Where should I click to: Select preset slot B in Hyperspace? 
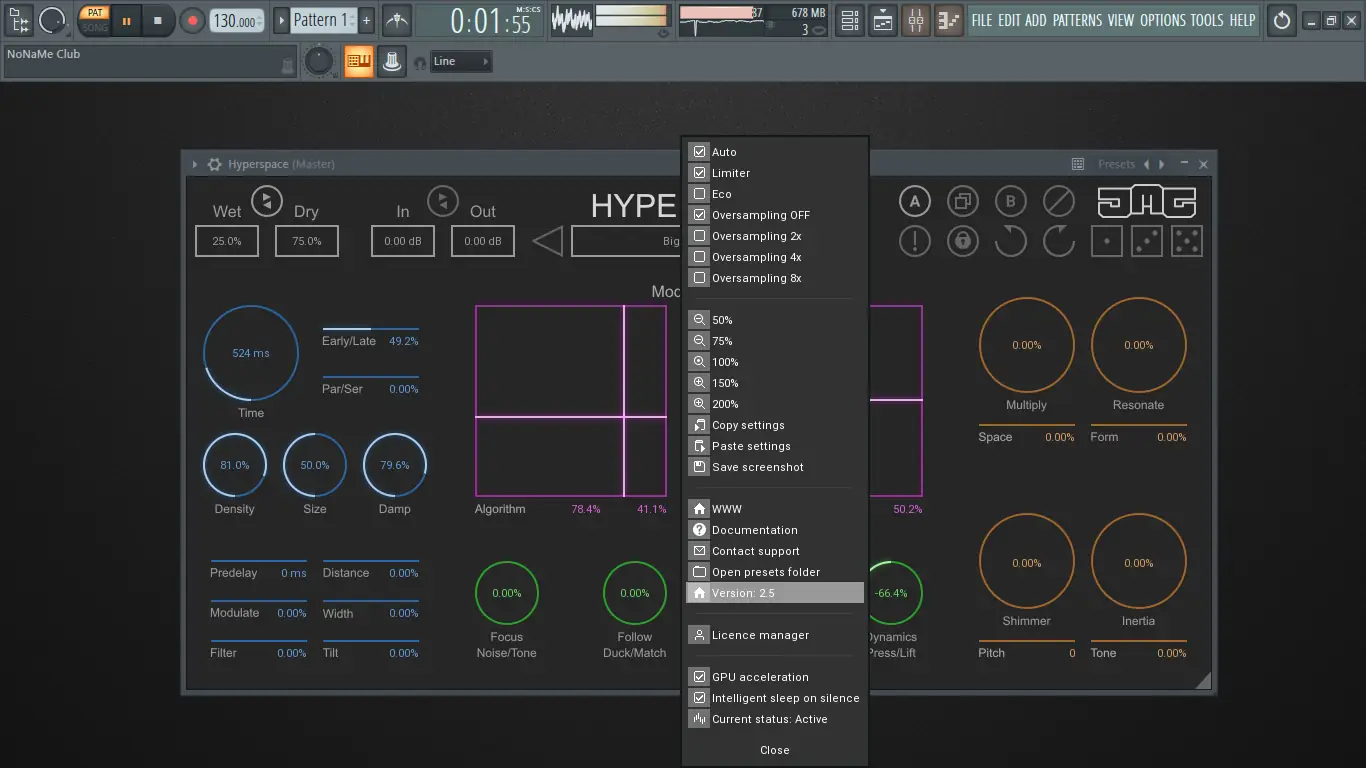1010,202
